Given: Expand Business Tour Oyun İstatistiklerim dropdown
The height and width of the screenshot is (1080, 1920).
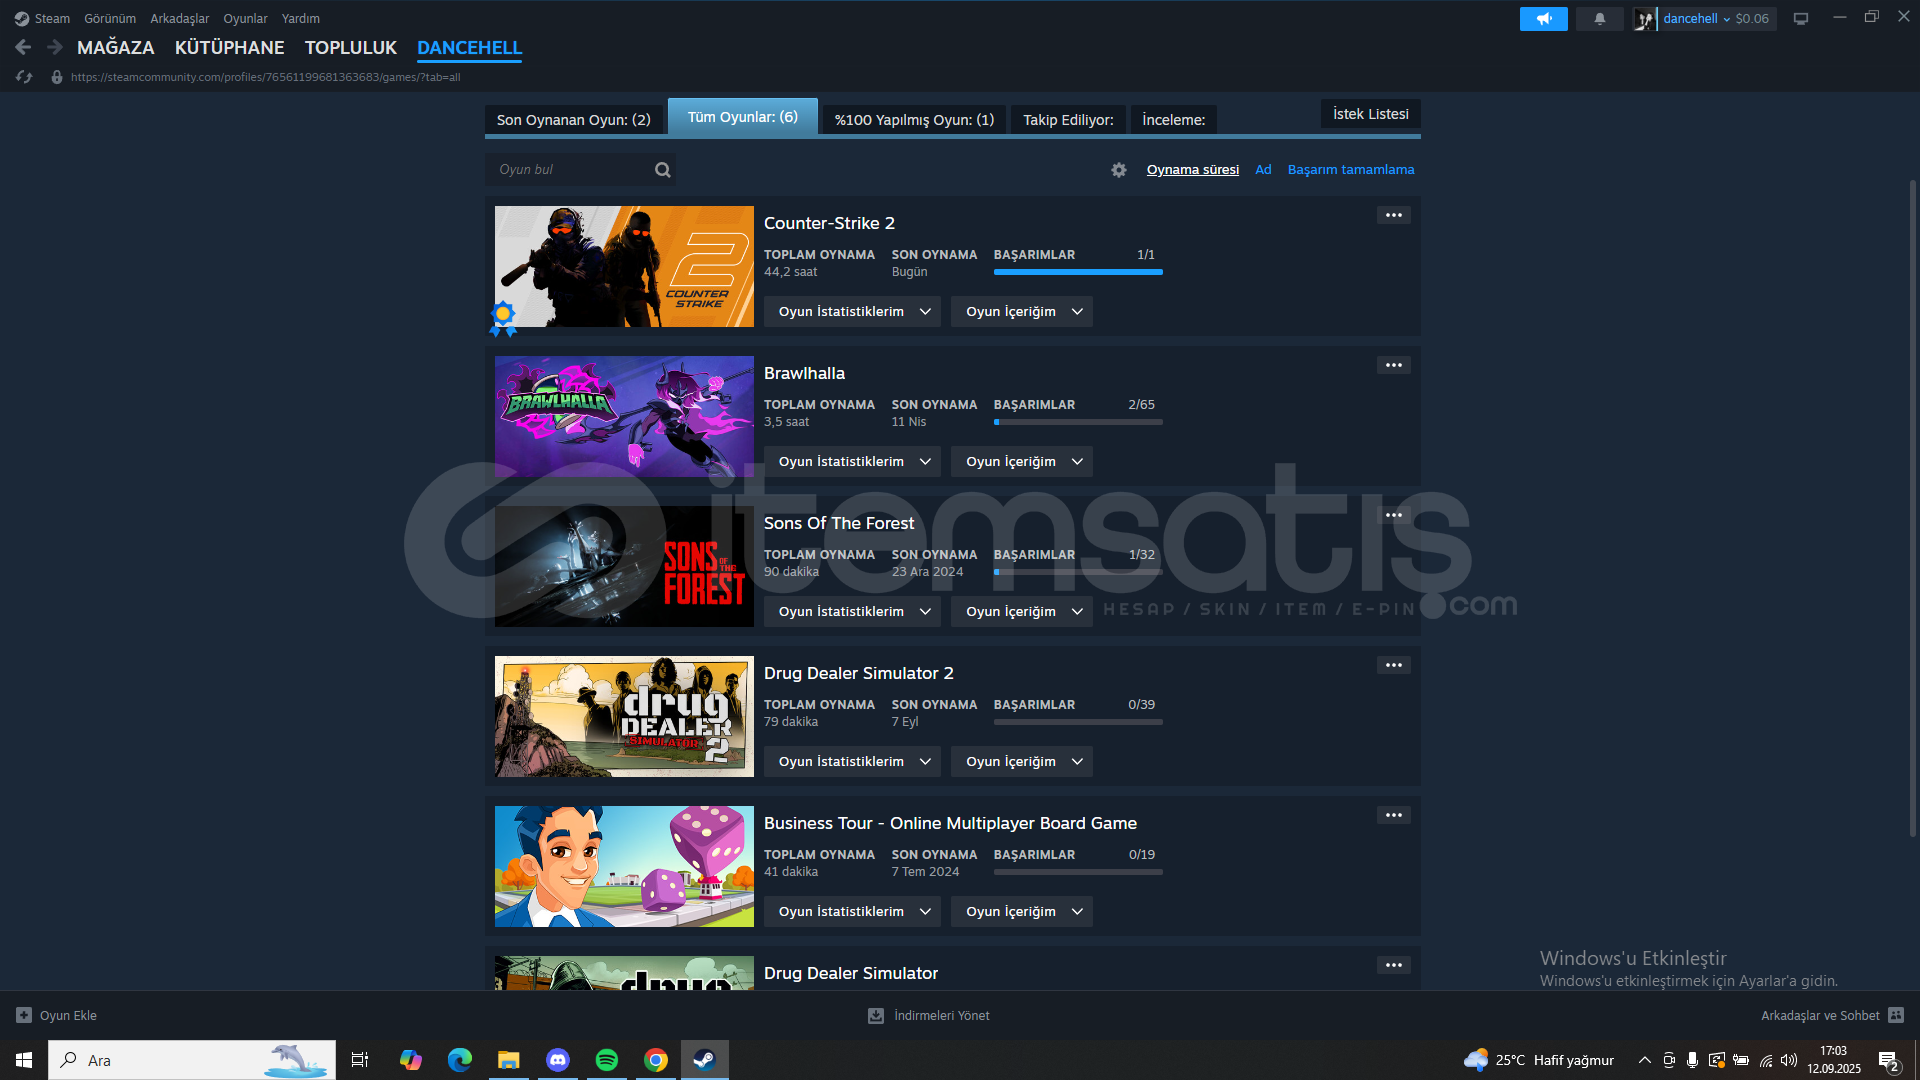Looking at the screenshot, I should coord(852,912).
